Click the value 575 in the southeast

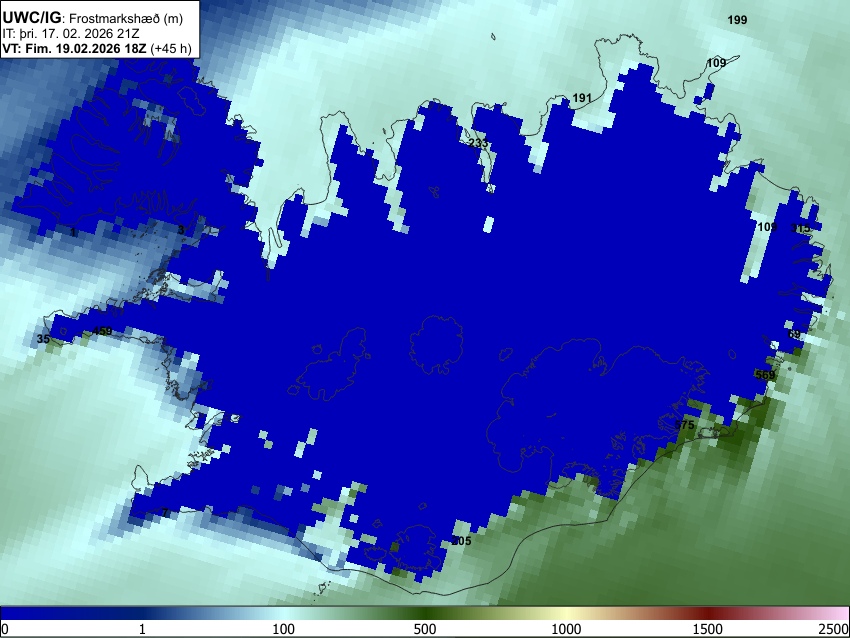pyautogui.click(x=684, y=425)
